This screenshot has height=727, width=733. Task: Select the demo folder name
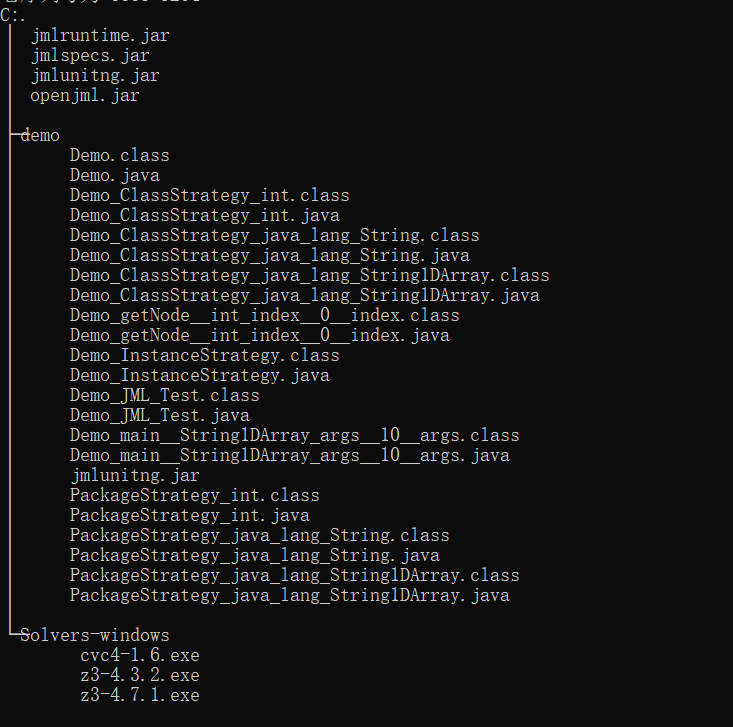tap(40, 135)
